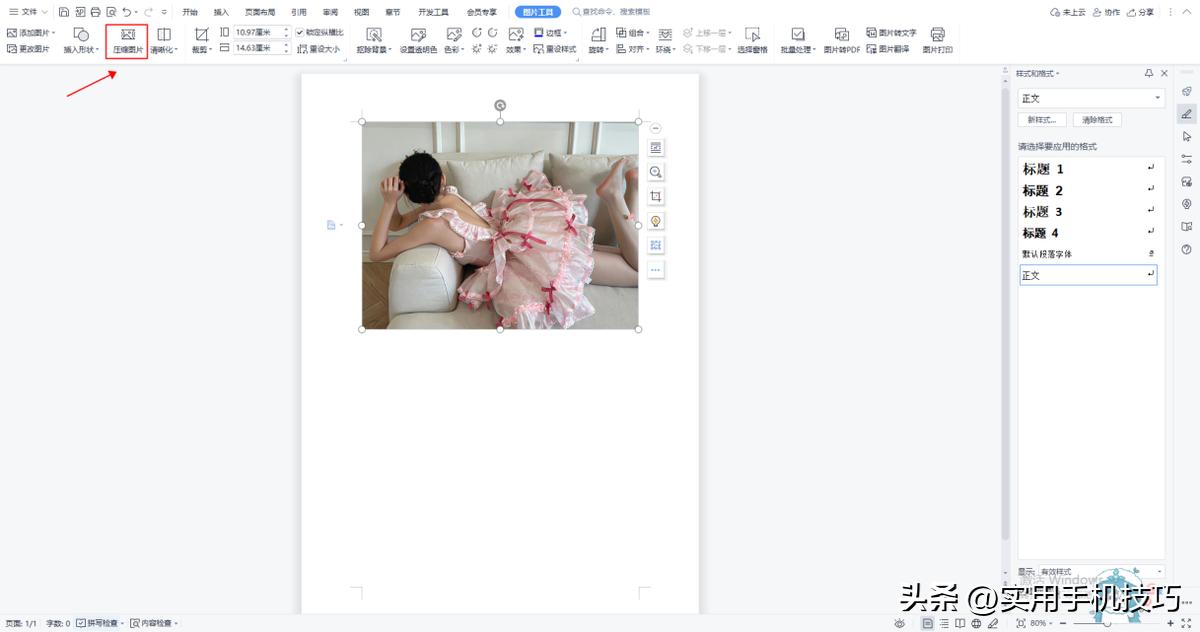Click the 图片打印 print picture icon
Image resolution: width=1200 pixels, height=632 pixels.
click(937, 40)
